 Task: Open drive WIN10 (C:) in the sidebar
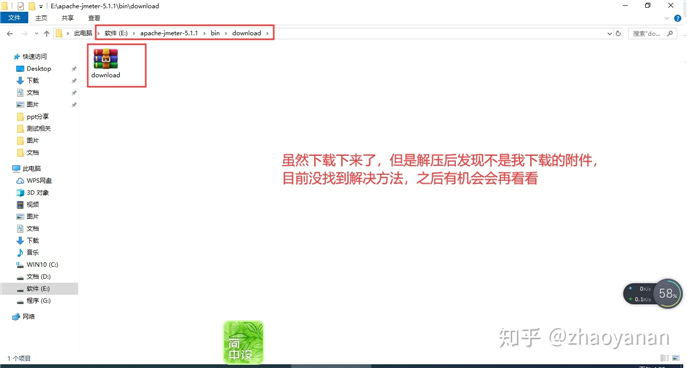tap(42, 265)
